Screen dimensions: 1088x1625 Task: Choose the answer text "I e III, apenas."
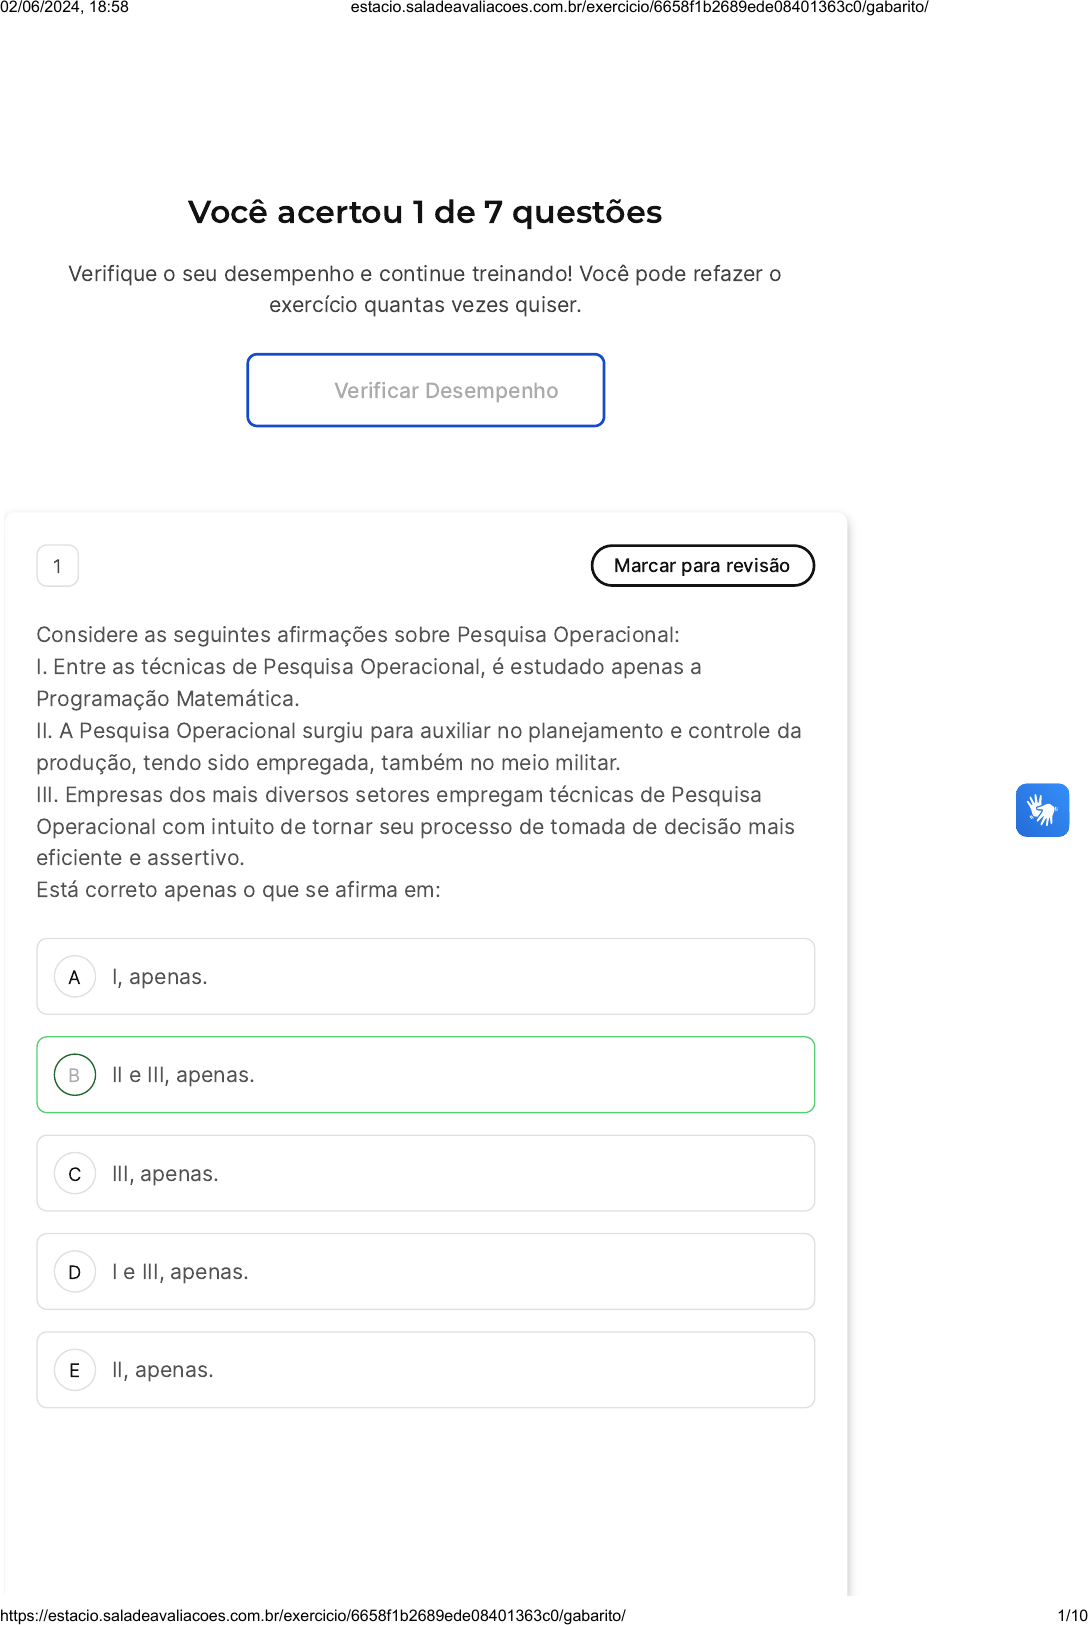point(180,1272)
